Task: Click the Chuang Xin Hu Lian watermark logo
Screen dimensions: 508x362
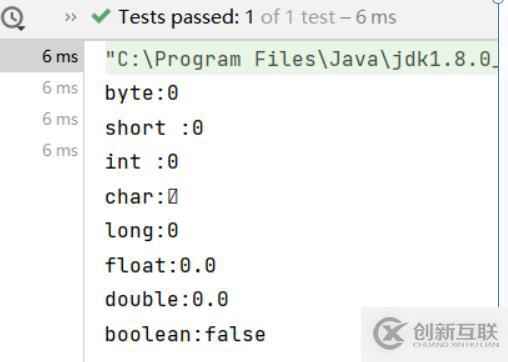Action: [x=435, y=333]
